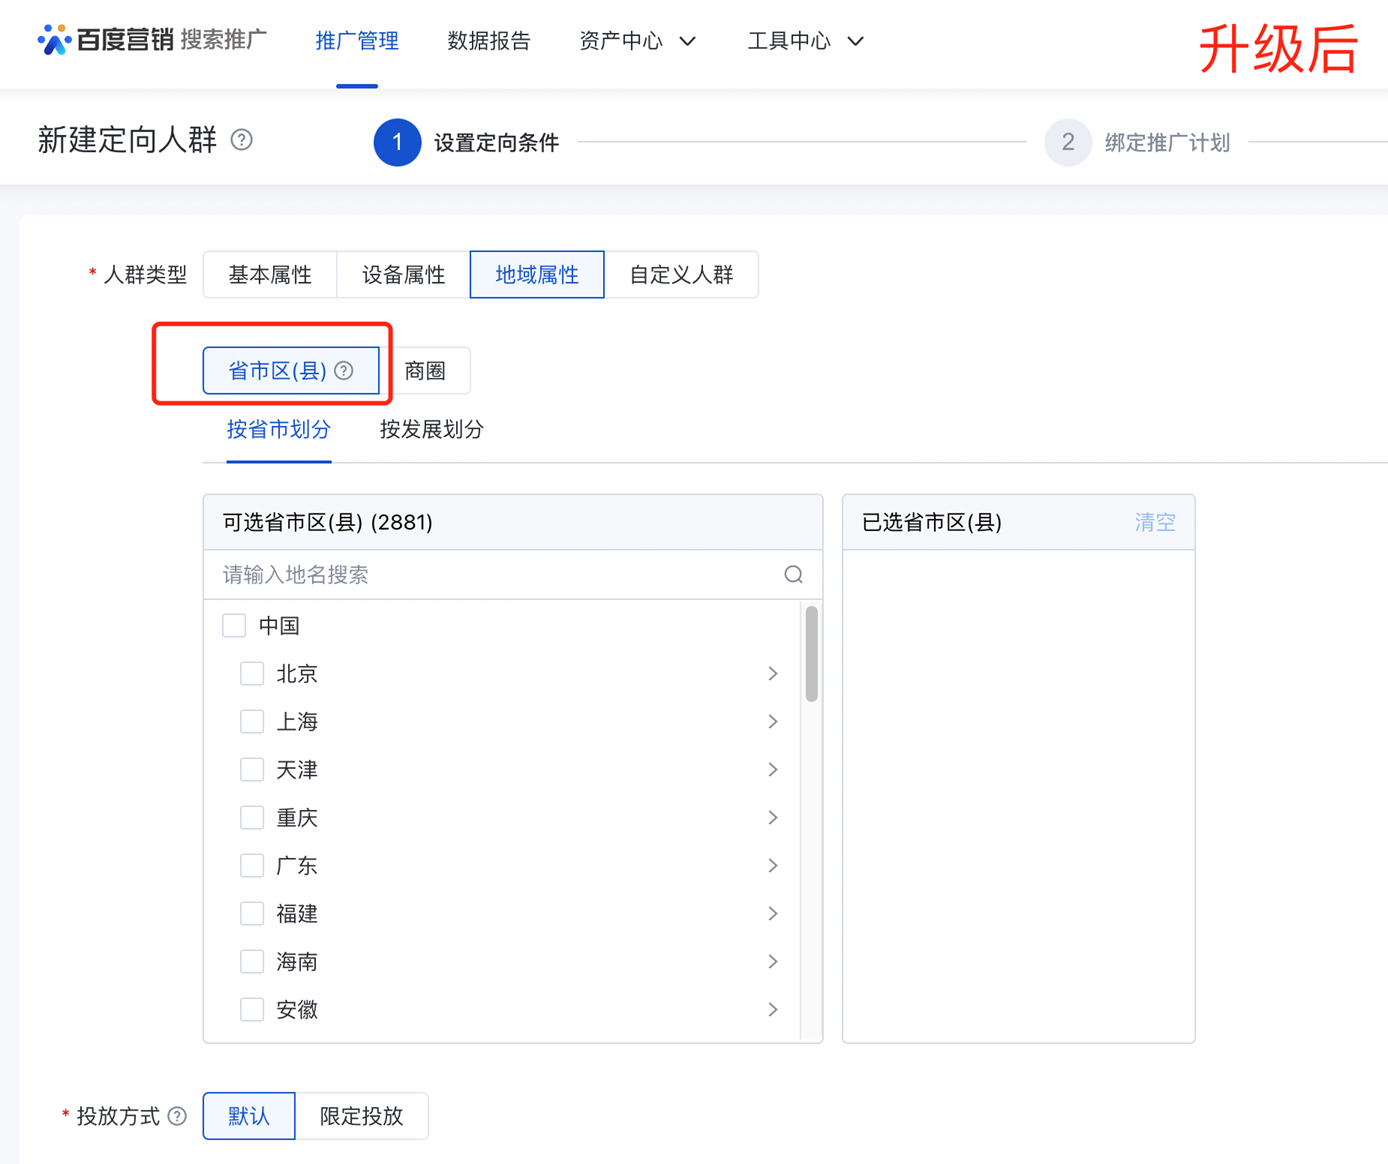Click help icon beside 新建定向人群 title

pyautogui.click(x=242, y=140)
